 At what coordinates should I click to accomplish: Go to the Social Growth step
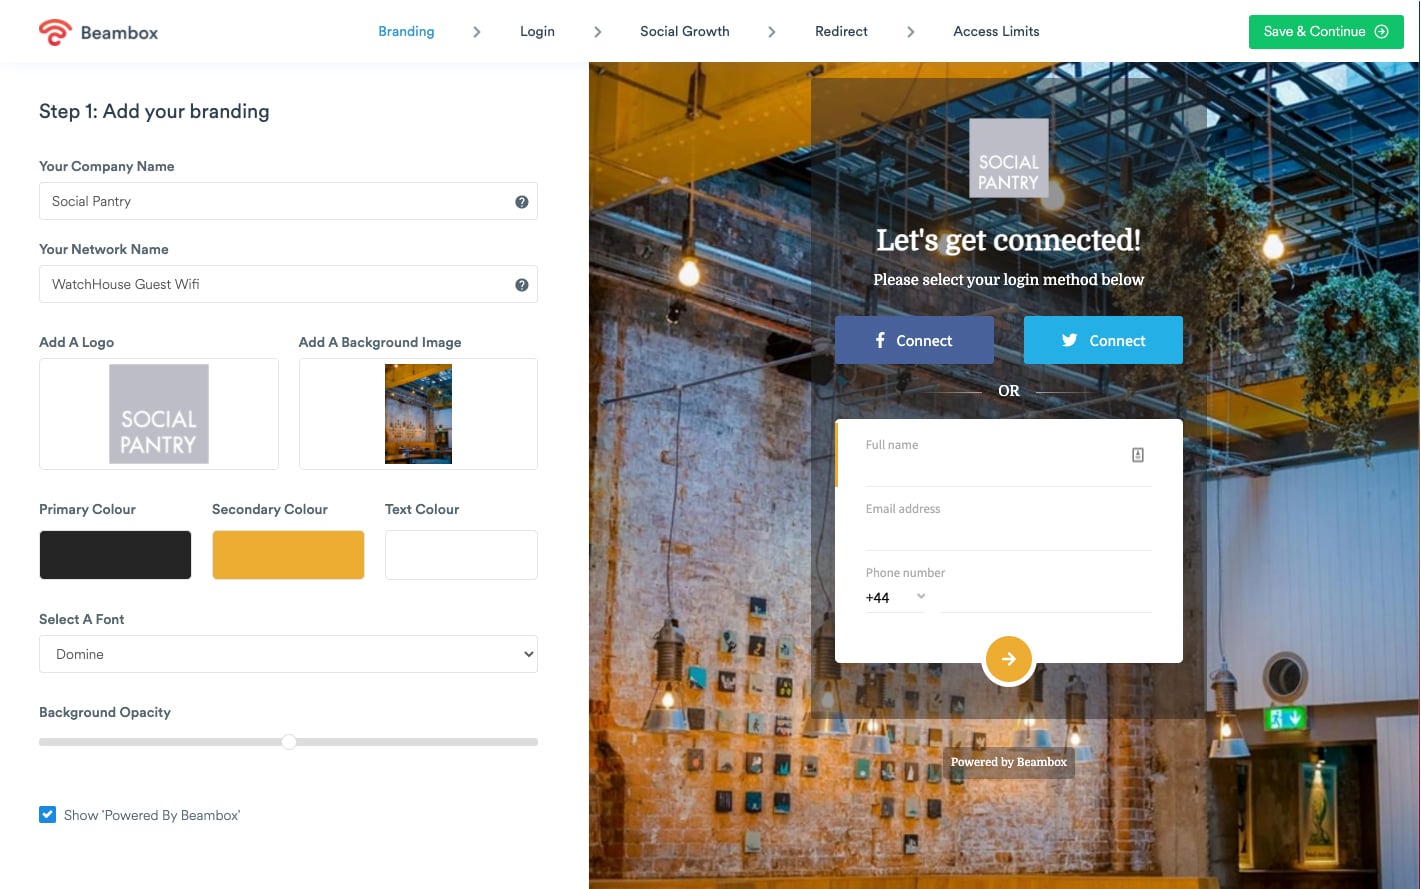click(684, 32)
